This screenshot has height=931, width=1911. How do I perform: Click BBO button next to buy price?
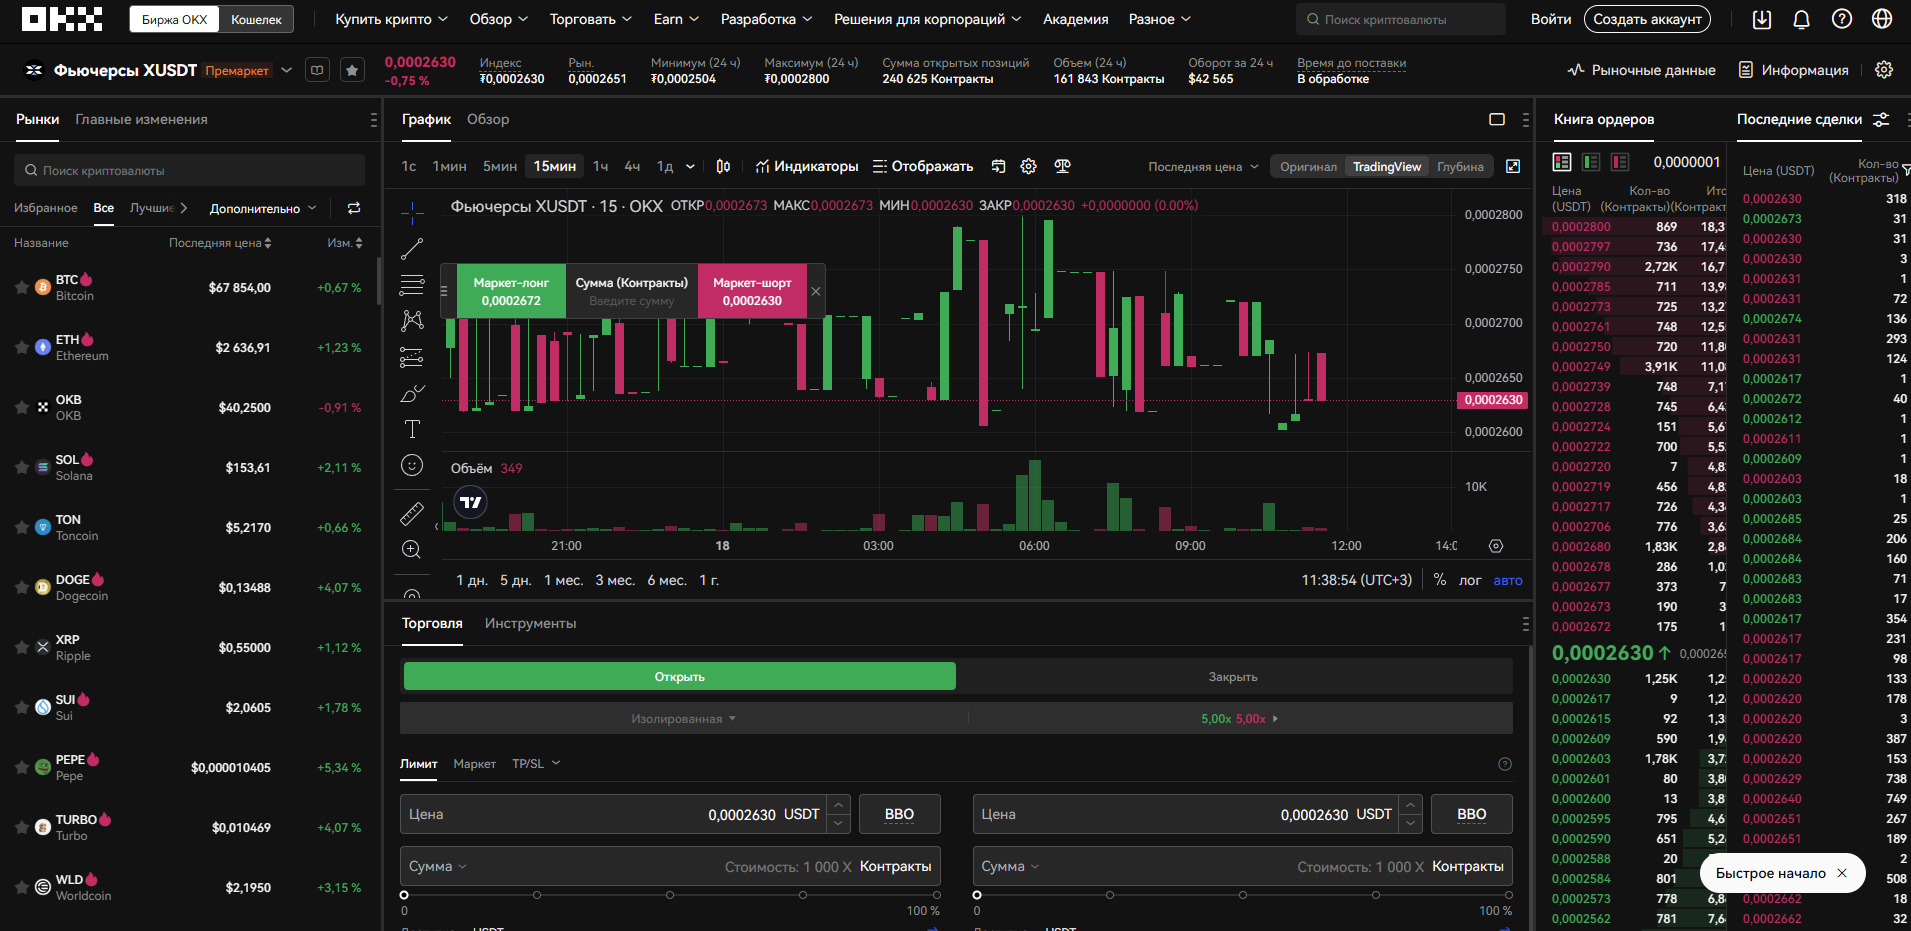(899, 814)
